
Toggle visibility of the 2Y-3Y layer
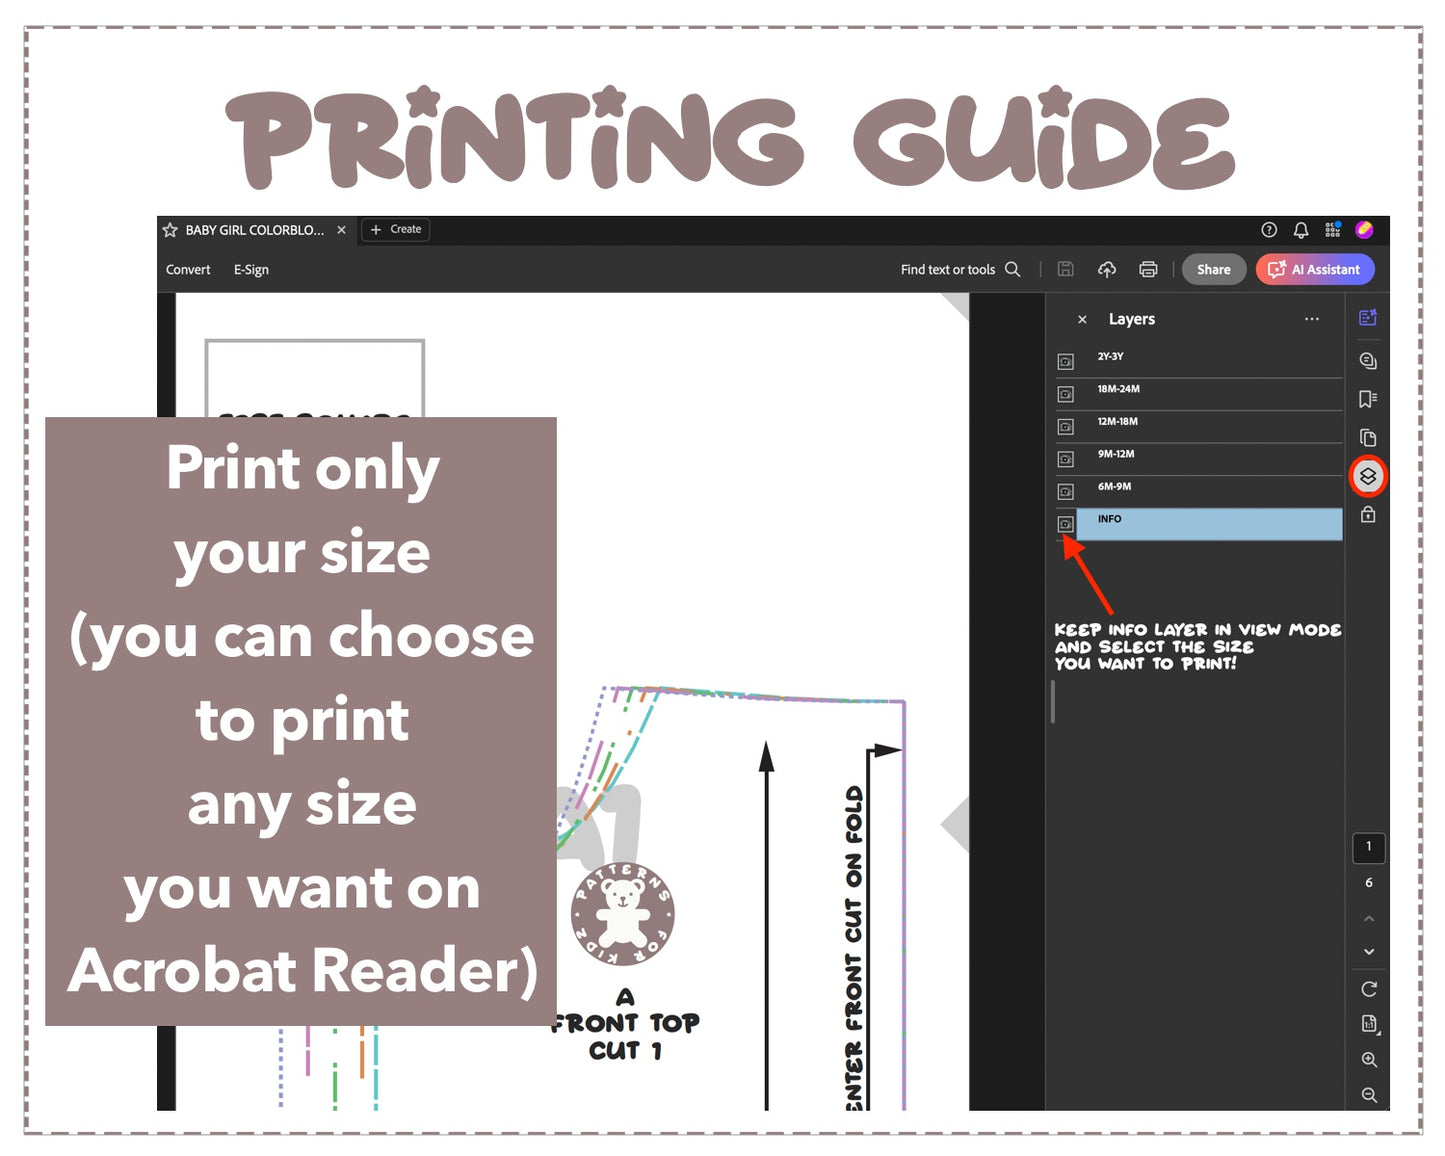click(x=1066, y=361)
